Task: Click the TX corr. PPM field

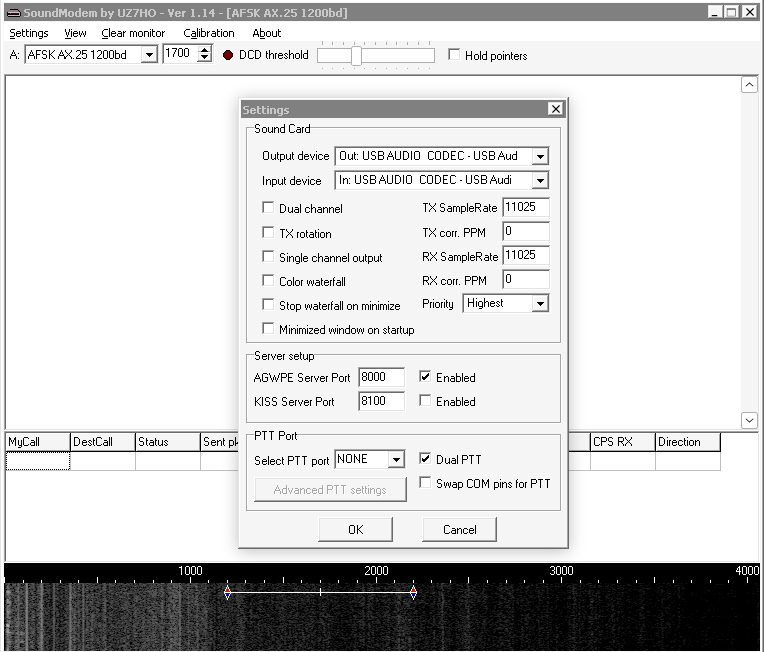Action: [526, 231]
